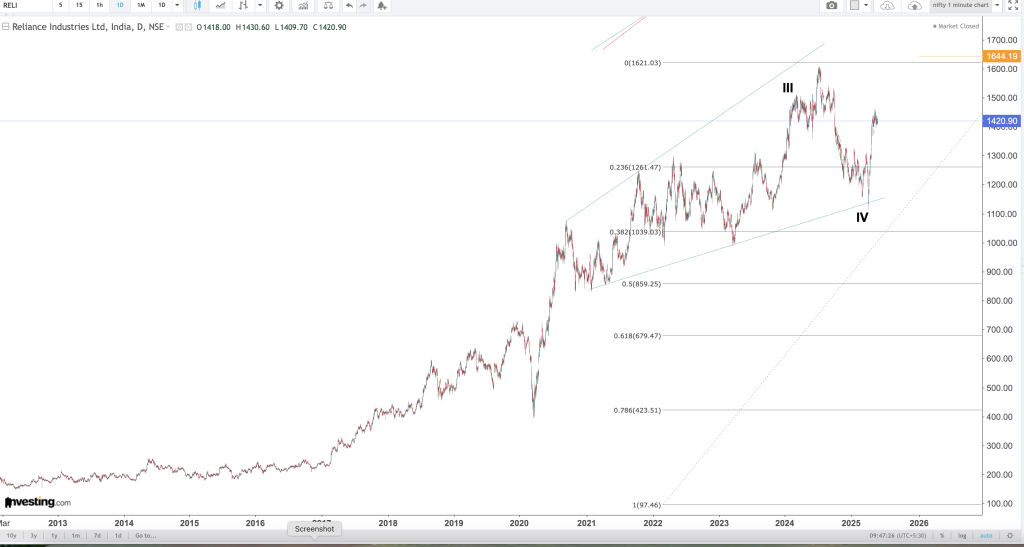The image size is (1024, 547).
Task: Select the 0.618(679.47) Fibonacci level label
Action: 637,336
